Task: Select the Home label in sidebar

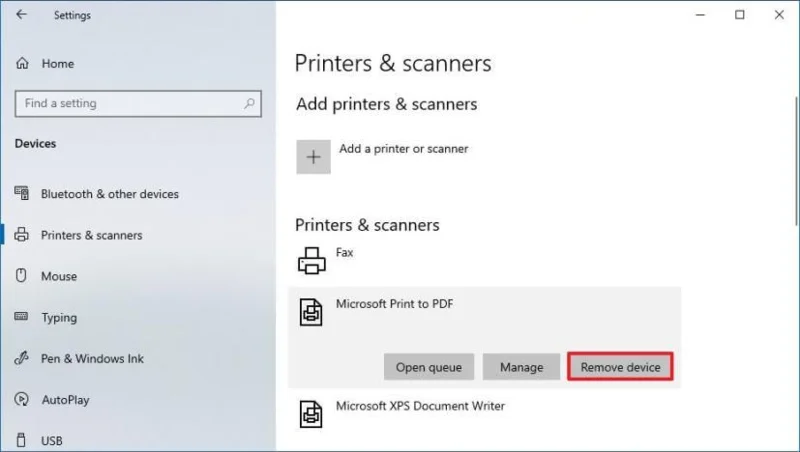Action: (x=58, y=64)
